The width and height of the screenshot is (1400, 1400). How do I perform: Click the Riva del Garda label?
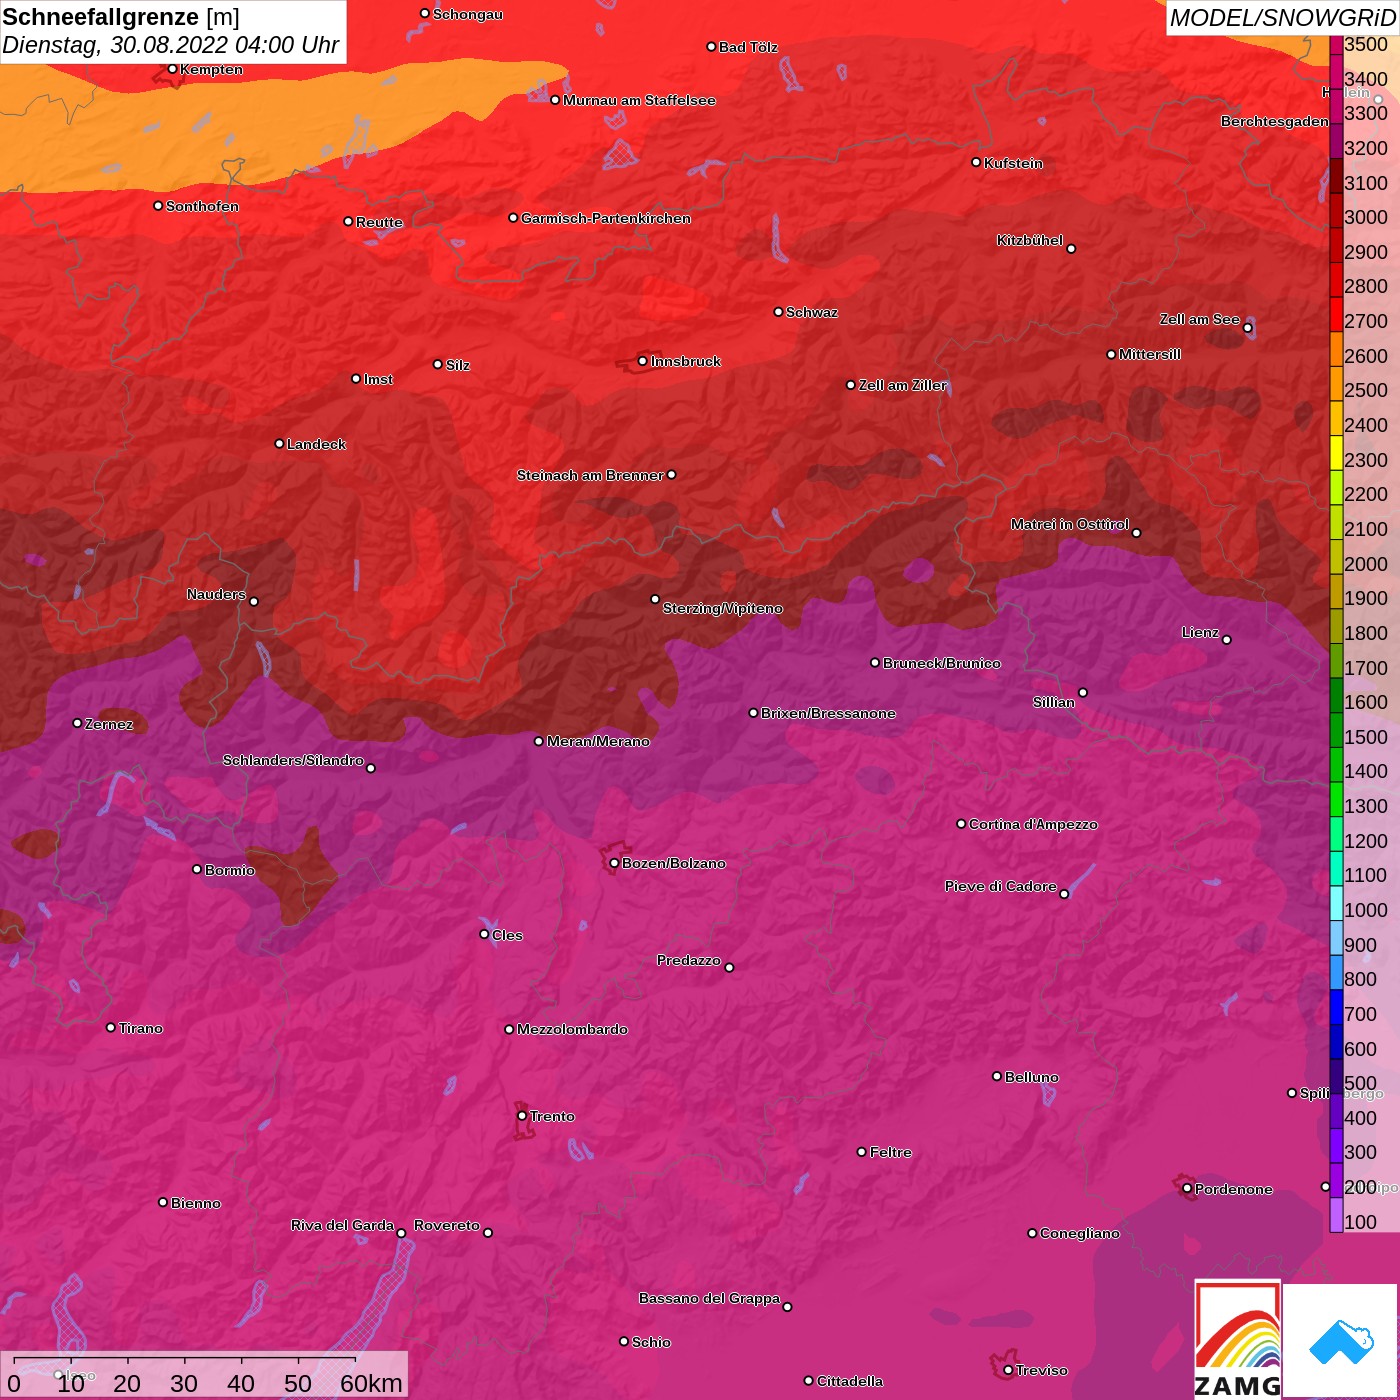(342, 1225)
